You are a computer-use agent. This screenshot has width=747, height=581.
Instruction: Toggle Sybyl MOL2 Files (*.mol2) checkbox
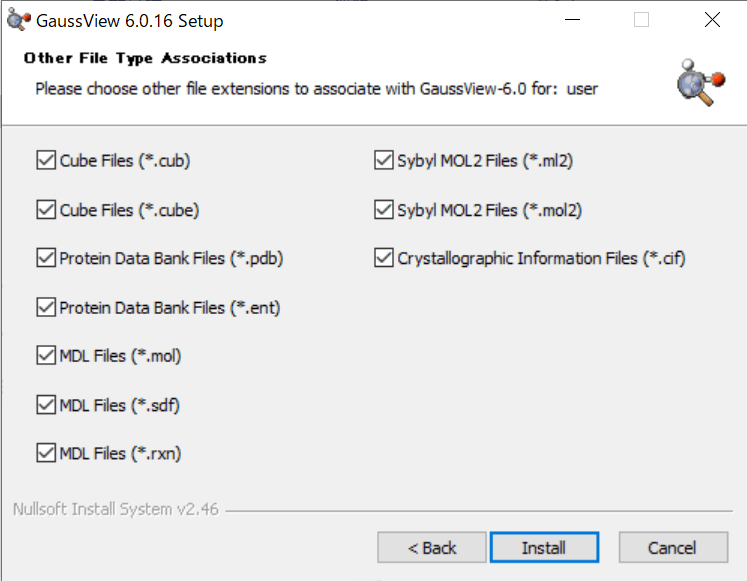click(x=384, y=210)
